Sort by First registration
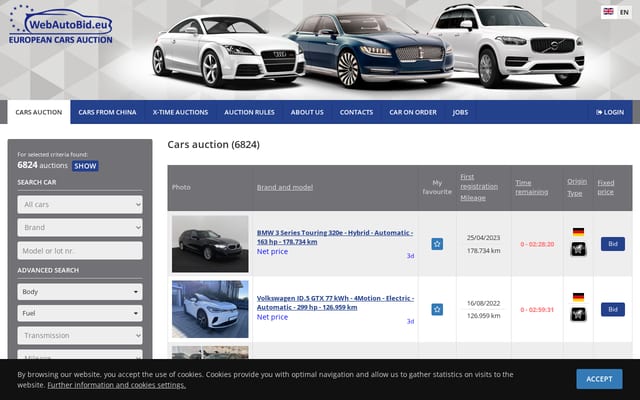The height and width of the screenshot is (400, 640). 479,182
